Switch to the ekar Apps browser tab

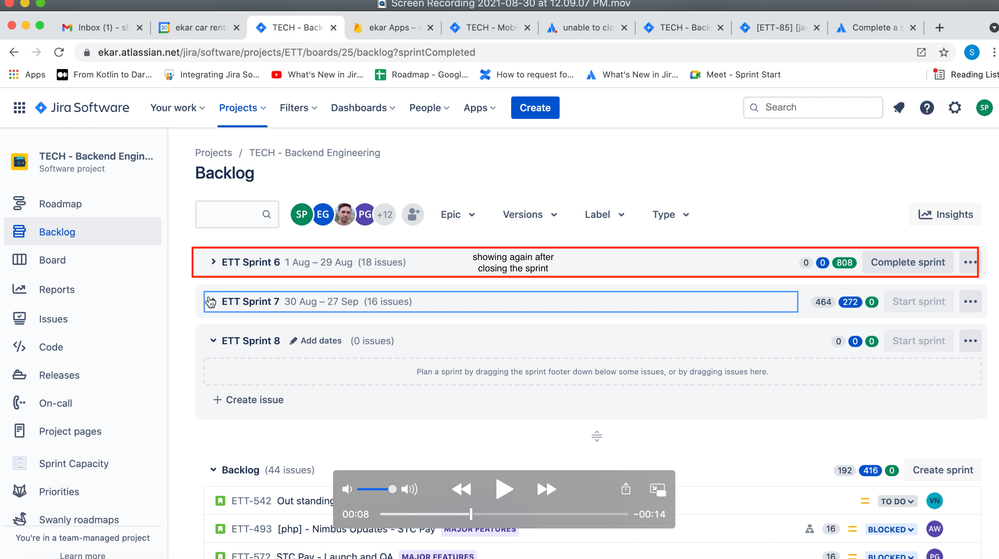tap(393, 27)
